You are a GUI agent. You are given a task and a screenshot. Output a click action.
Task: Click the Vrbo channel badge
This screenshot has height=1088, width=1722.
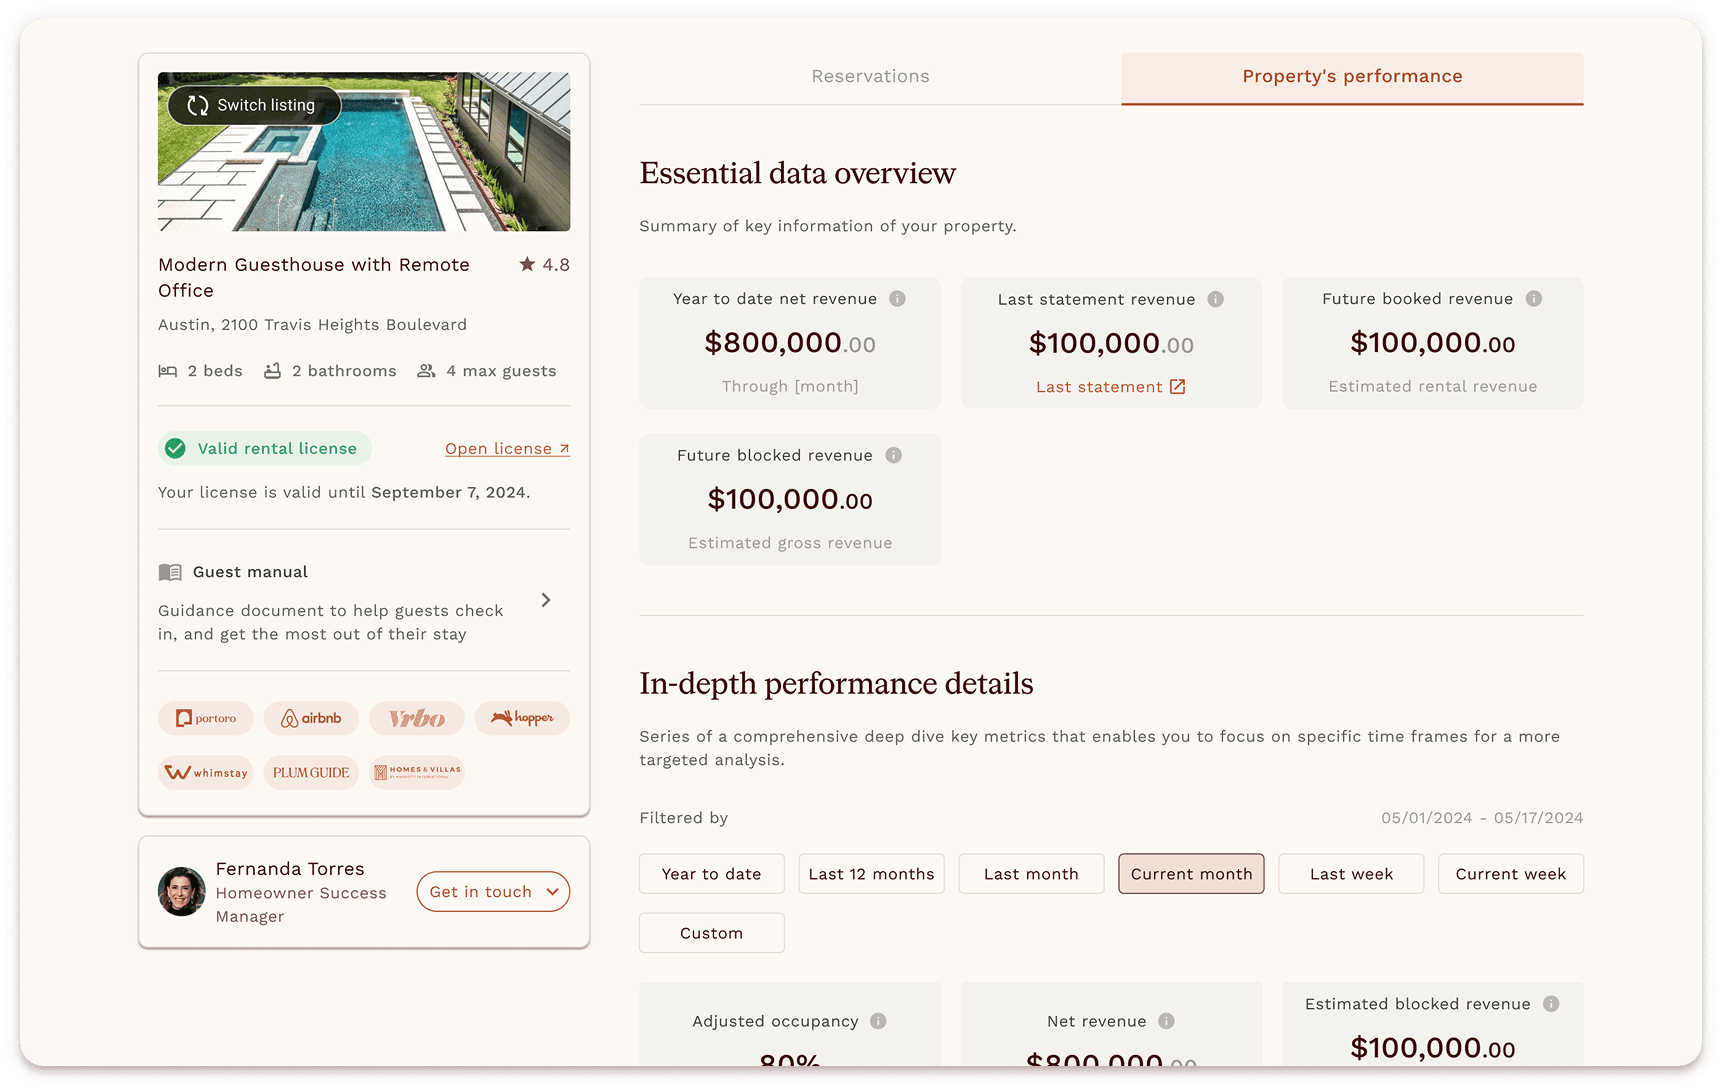coord(417,718)
